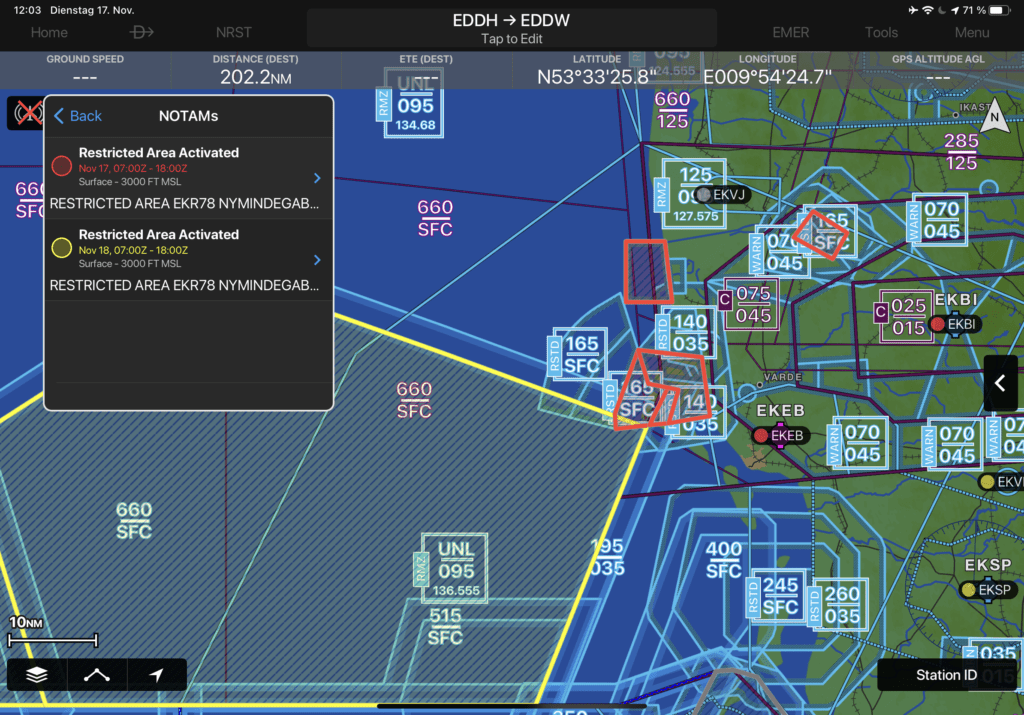Select RSTD 260/035 airspace label
Viewport: 1024px width, 715px height.
click(x=838, y=604)
